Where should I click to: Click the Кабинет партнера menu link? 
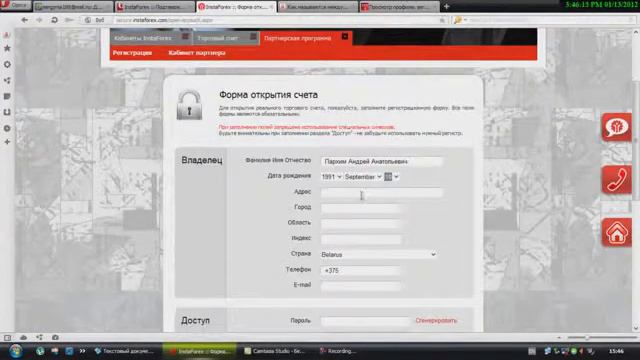click(x=197, y=53)
